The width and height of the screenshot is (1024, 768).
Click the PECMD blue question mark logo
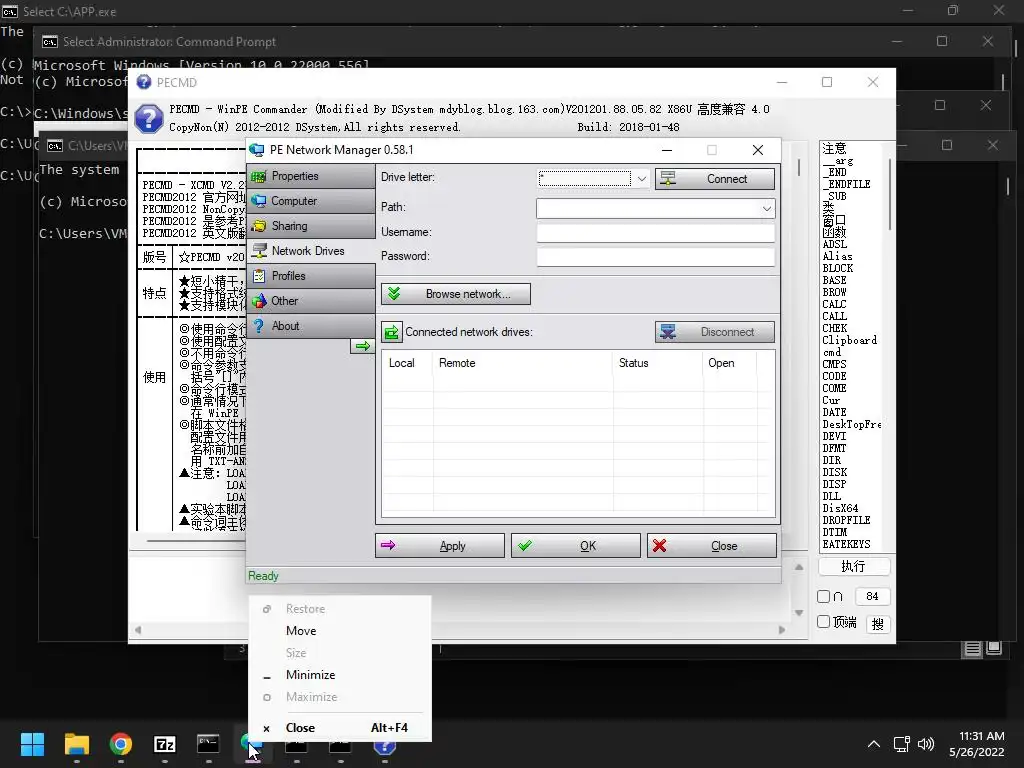[149, 119]
